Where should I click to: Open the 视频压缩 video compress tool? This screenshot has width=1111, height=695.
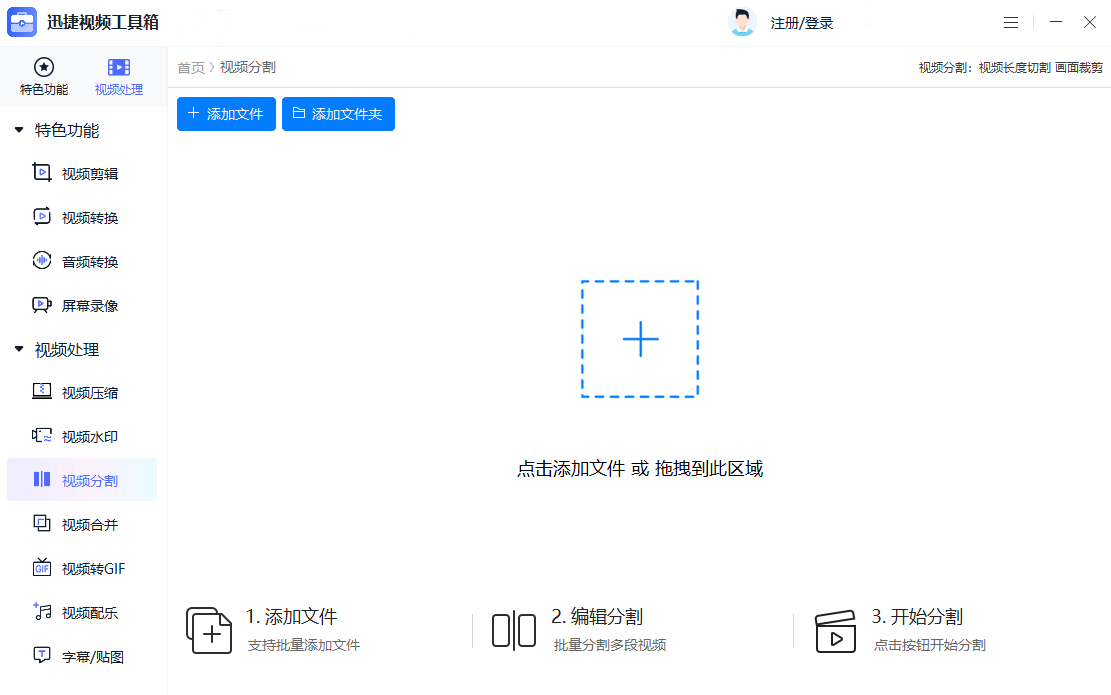pyautogui.click(x=89, y=393)
